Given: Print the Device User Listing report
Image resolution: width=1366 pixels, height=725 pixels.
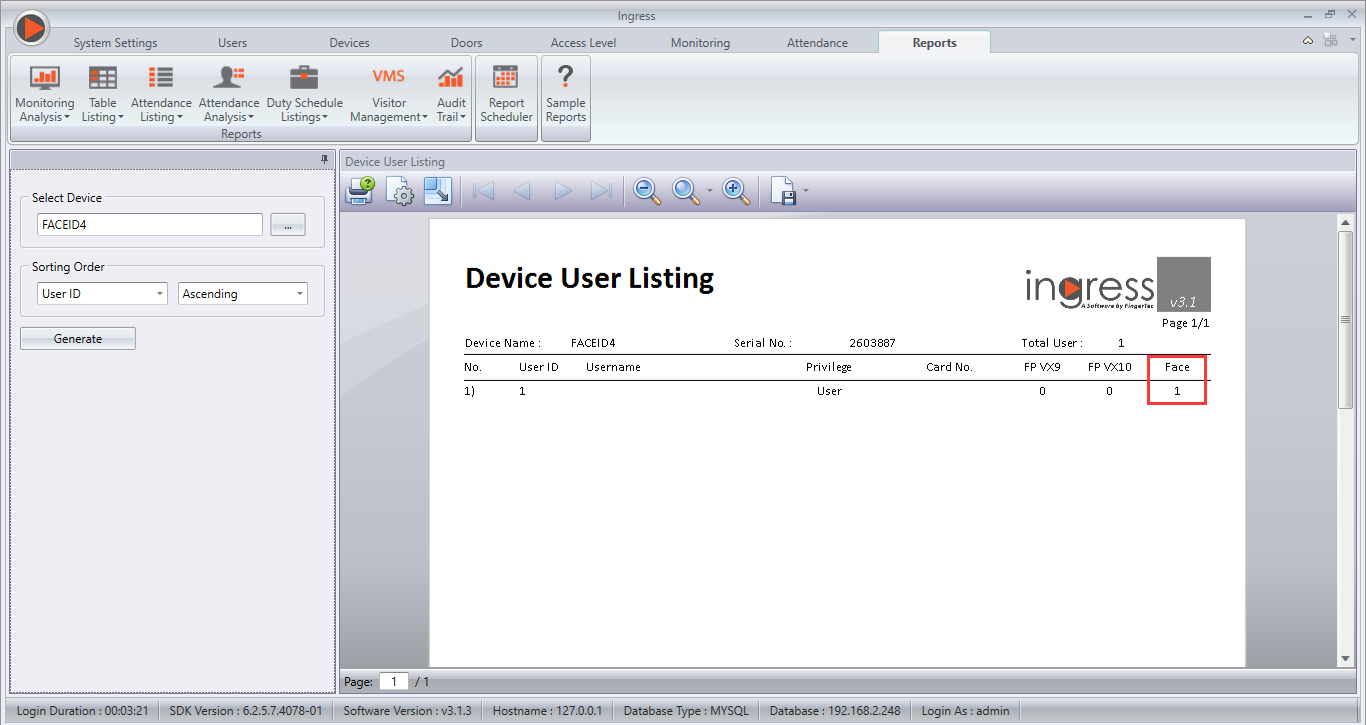Looking at the screenshot, I should [x=360, y=190].
